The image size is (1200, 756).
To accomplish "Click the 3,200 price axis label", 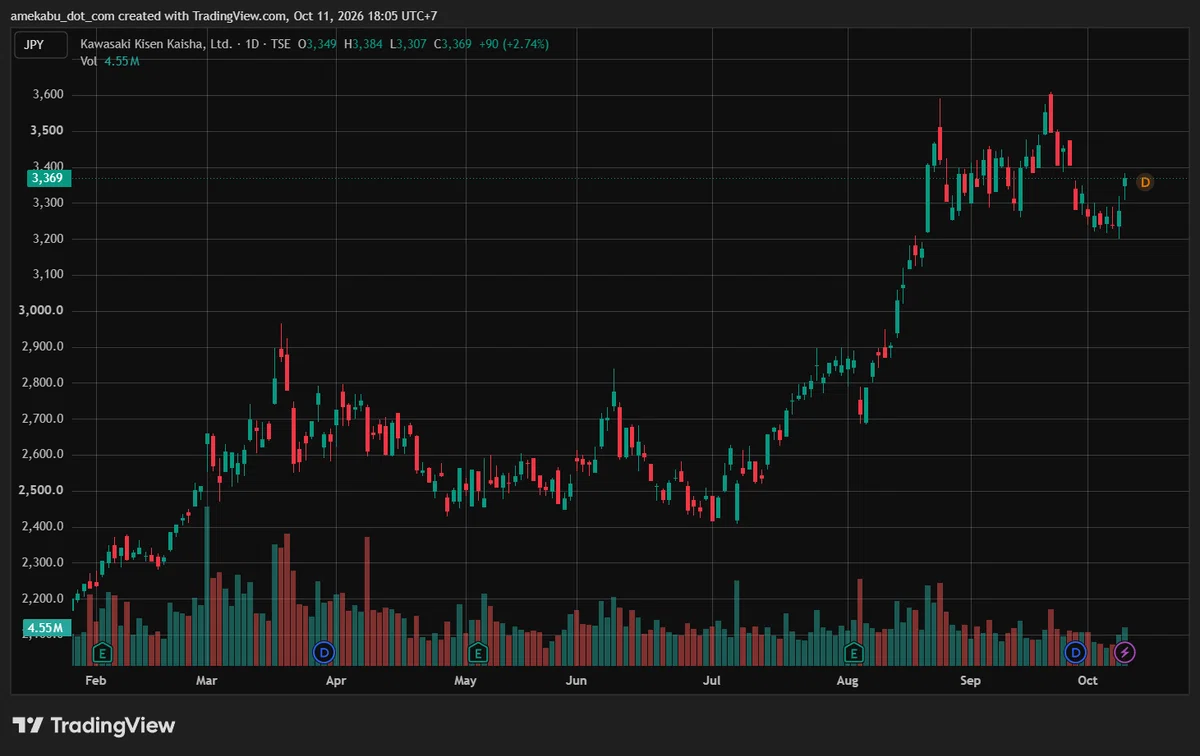I will click(x=48, y=239).
